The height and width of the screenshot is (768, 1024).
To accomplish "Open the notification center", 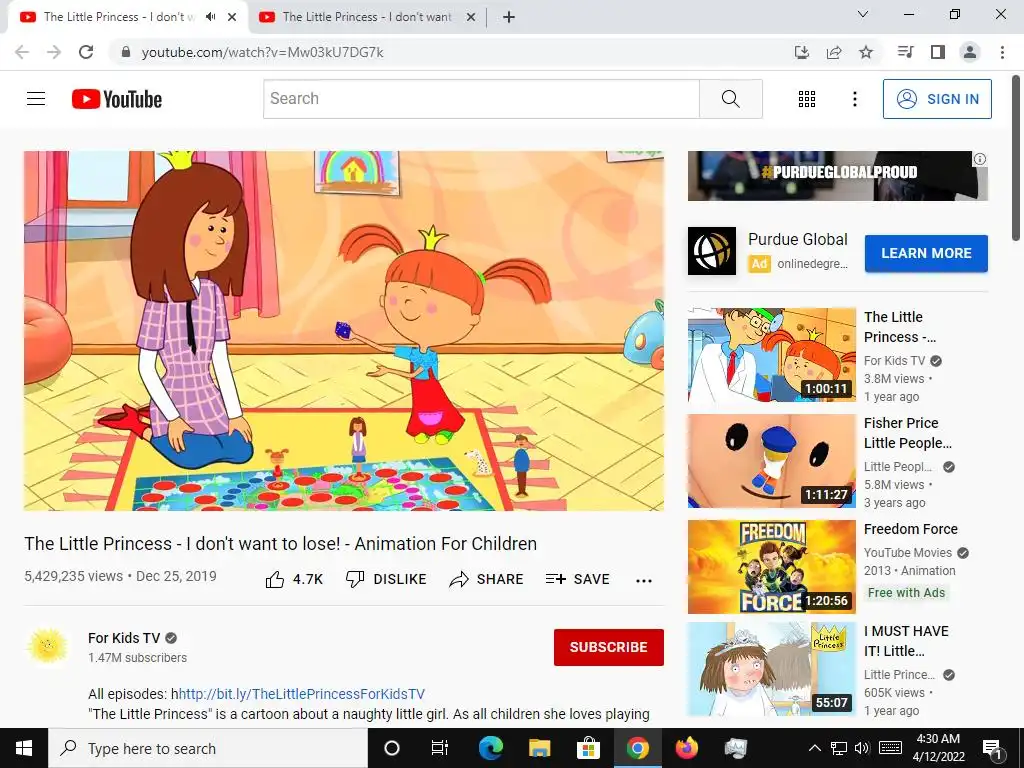I will pos(993,749).
